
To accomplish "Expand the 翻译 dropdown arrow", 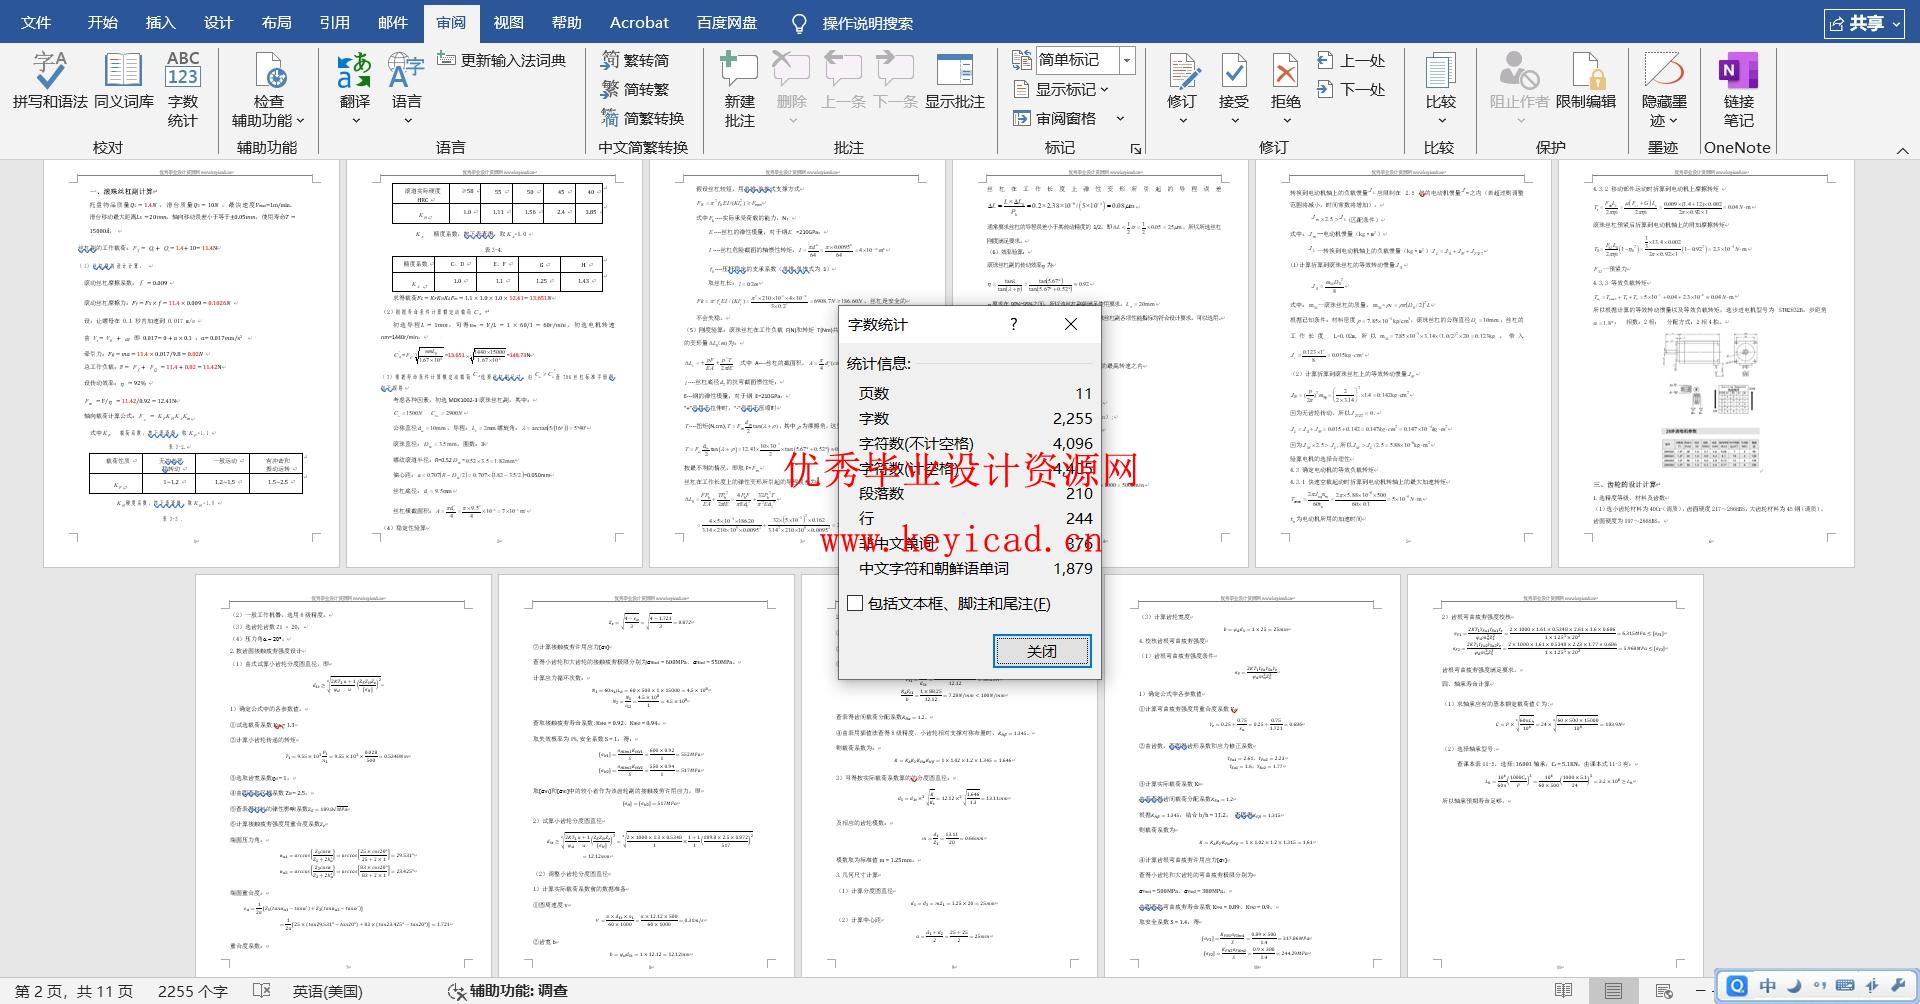I will pyautogui.click(x=355, y=121).
